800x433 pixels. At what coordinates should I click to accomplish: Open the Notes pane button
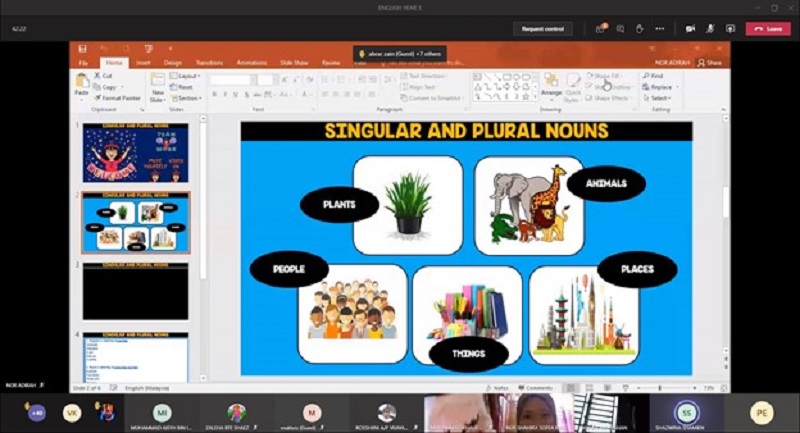[x=497, y=388]
